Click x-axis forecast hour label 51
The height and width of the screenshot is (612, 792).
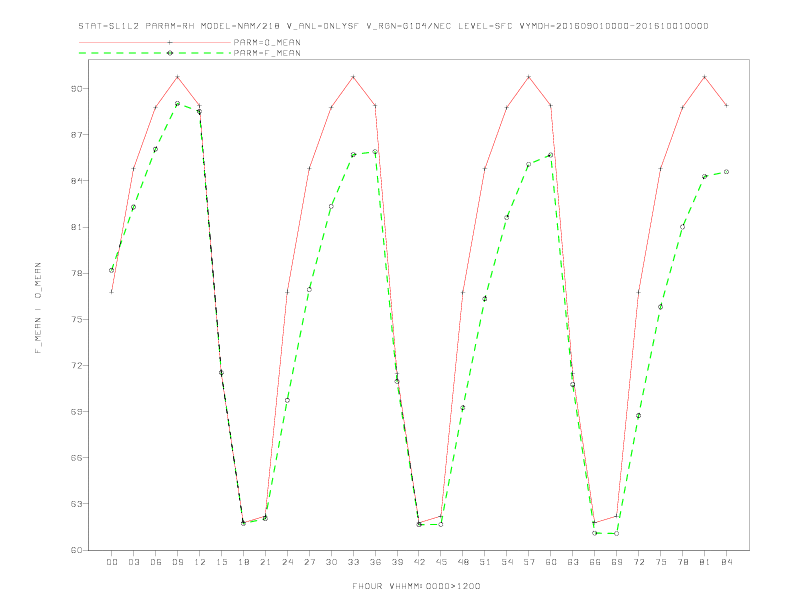coord(485,562)
